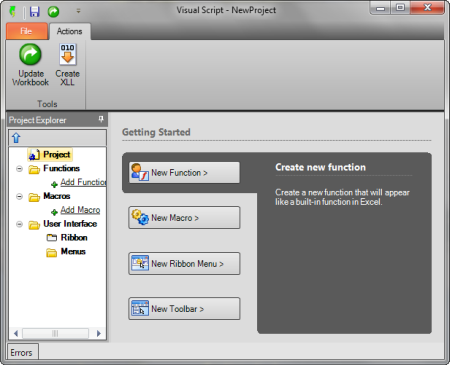
Task: Collapse the Functions folder node
Action: click(x=19, y=169)
